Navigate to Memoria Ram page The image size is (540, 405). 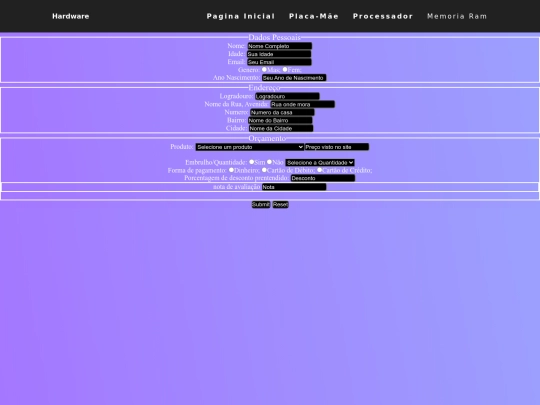click(457, 16)
